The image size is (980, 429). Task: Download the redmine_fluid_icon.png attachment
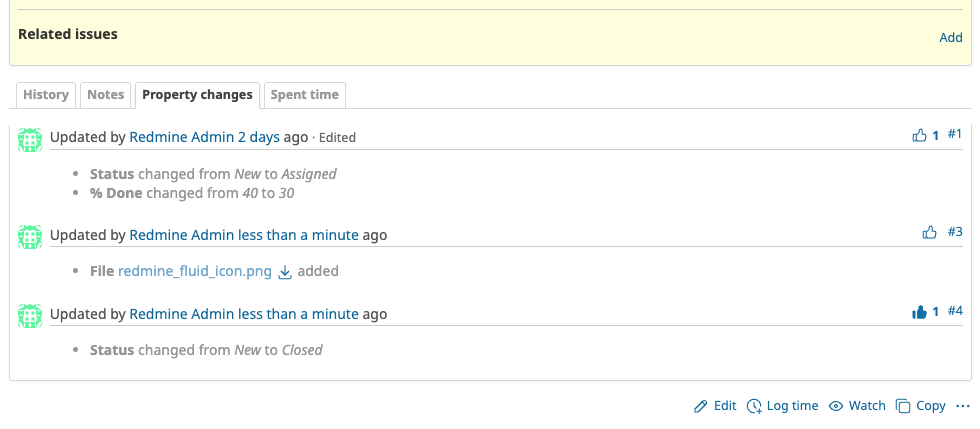tap(284, 271)
